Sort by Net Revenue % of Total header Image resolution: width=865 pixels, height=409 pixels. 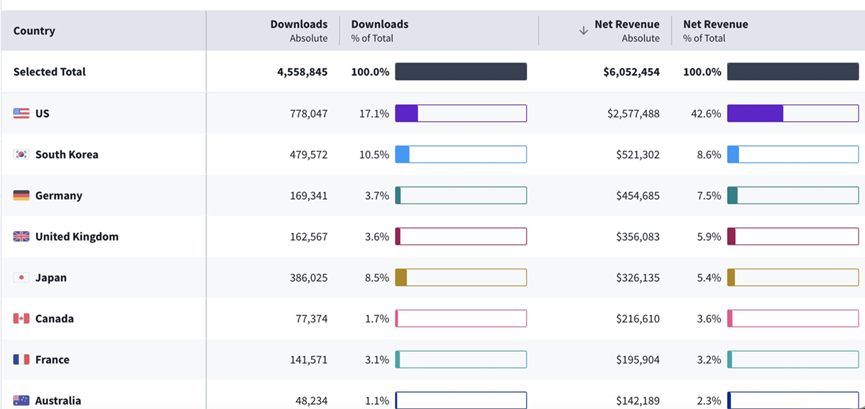pos(716,31)
